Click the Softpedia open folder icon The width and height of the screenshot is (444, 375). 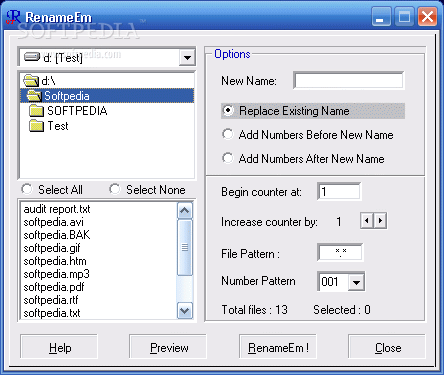click(x=34, y=96)
